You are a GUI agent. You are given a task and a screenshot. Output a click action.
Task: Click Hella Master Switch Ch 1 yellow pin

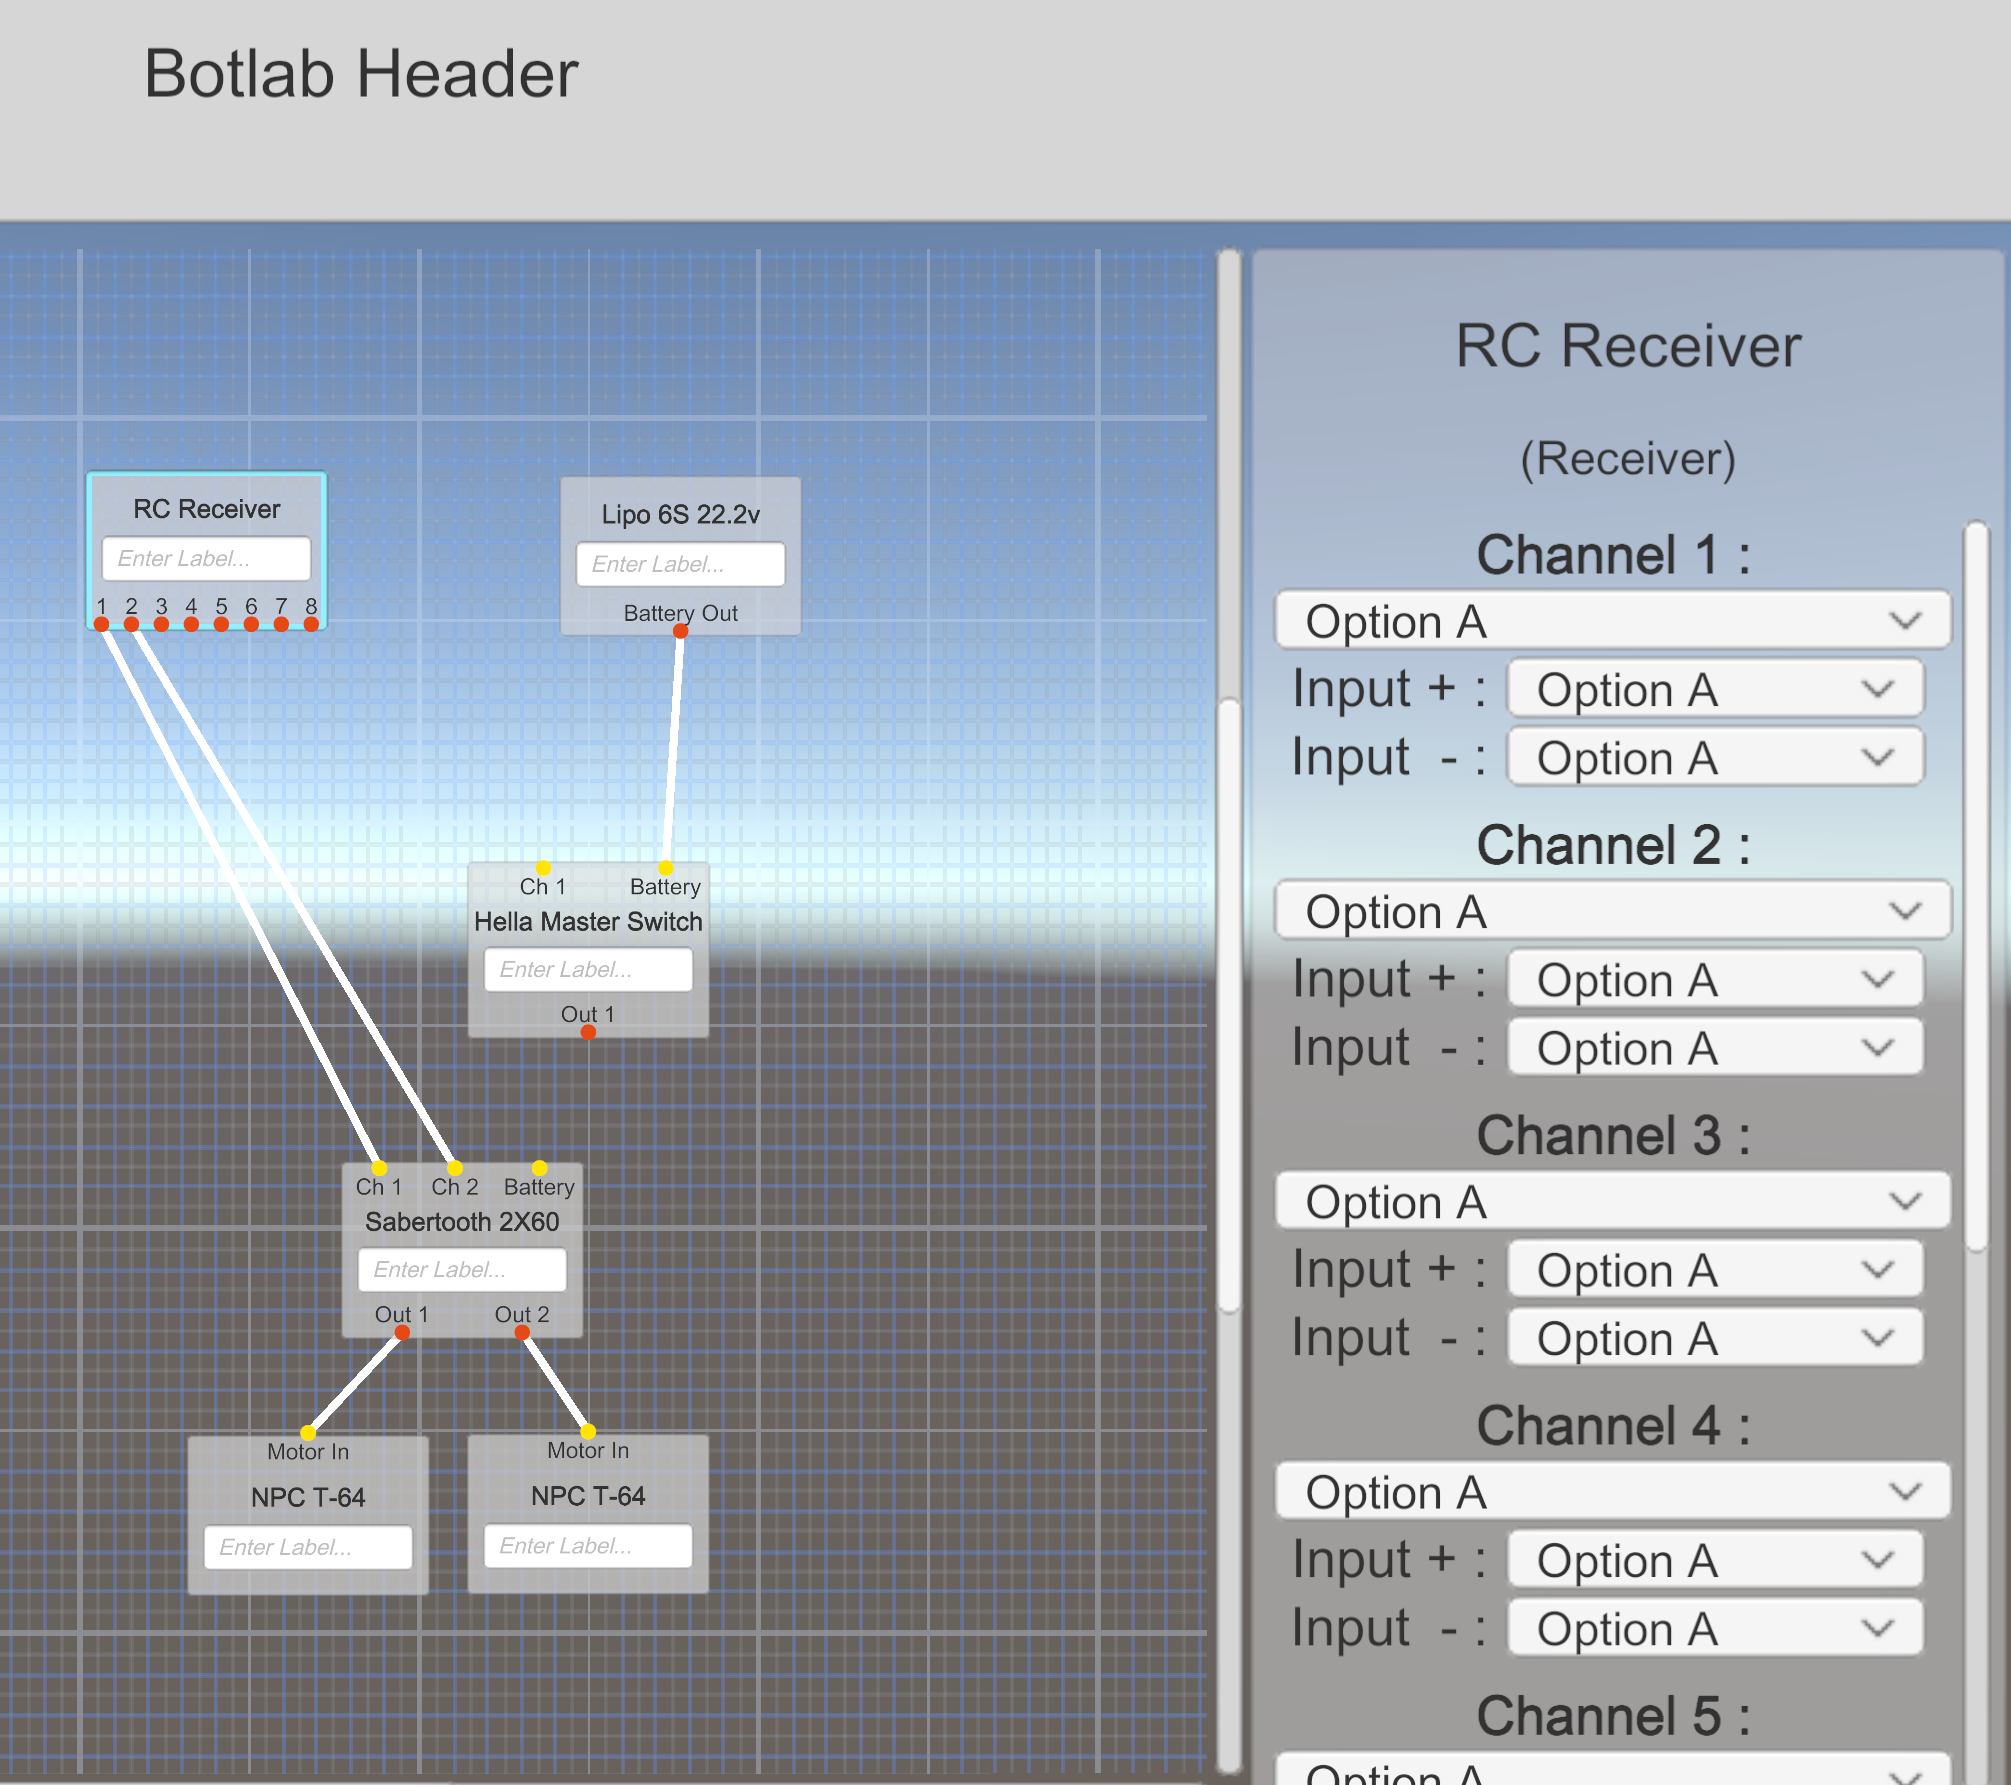coord(543,867)
